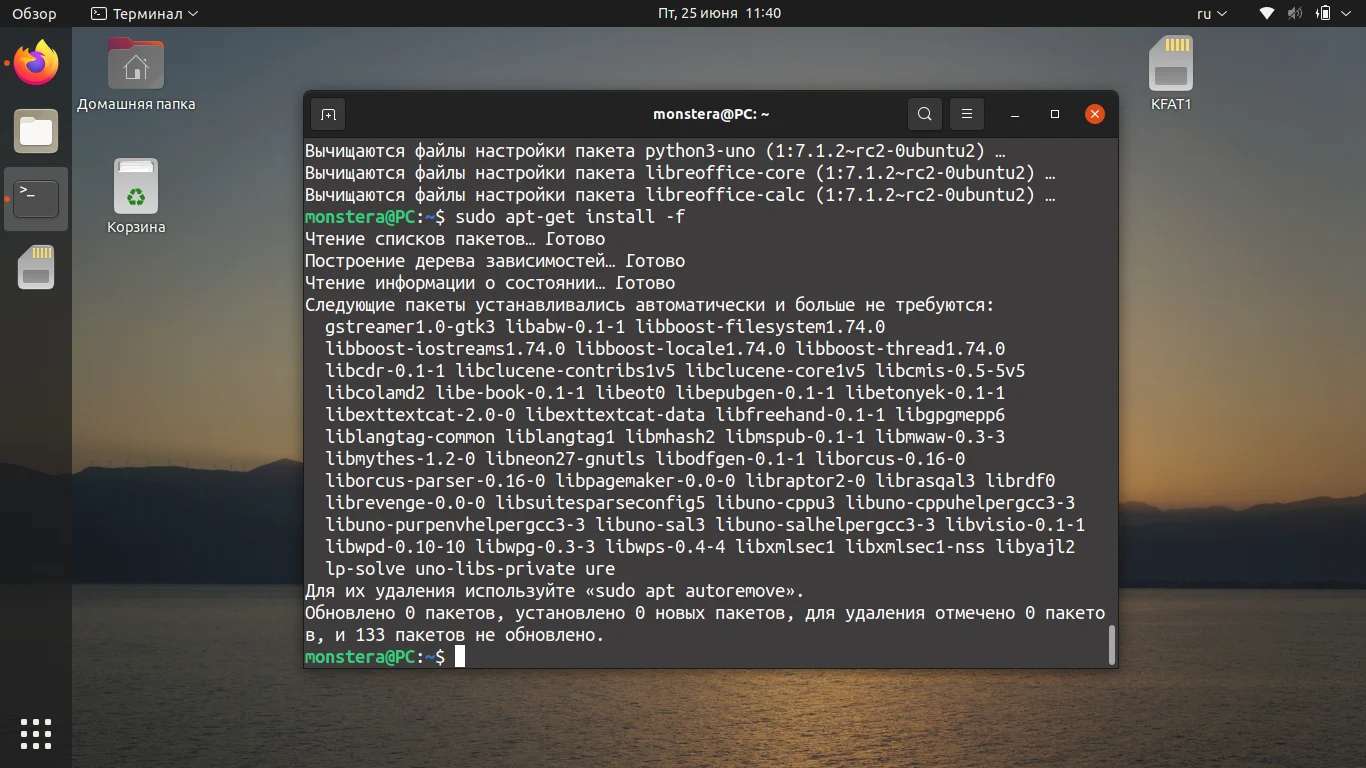Click the volume icon in top bar
The image size is (1366, 768).
(x=1295, y=14)
